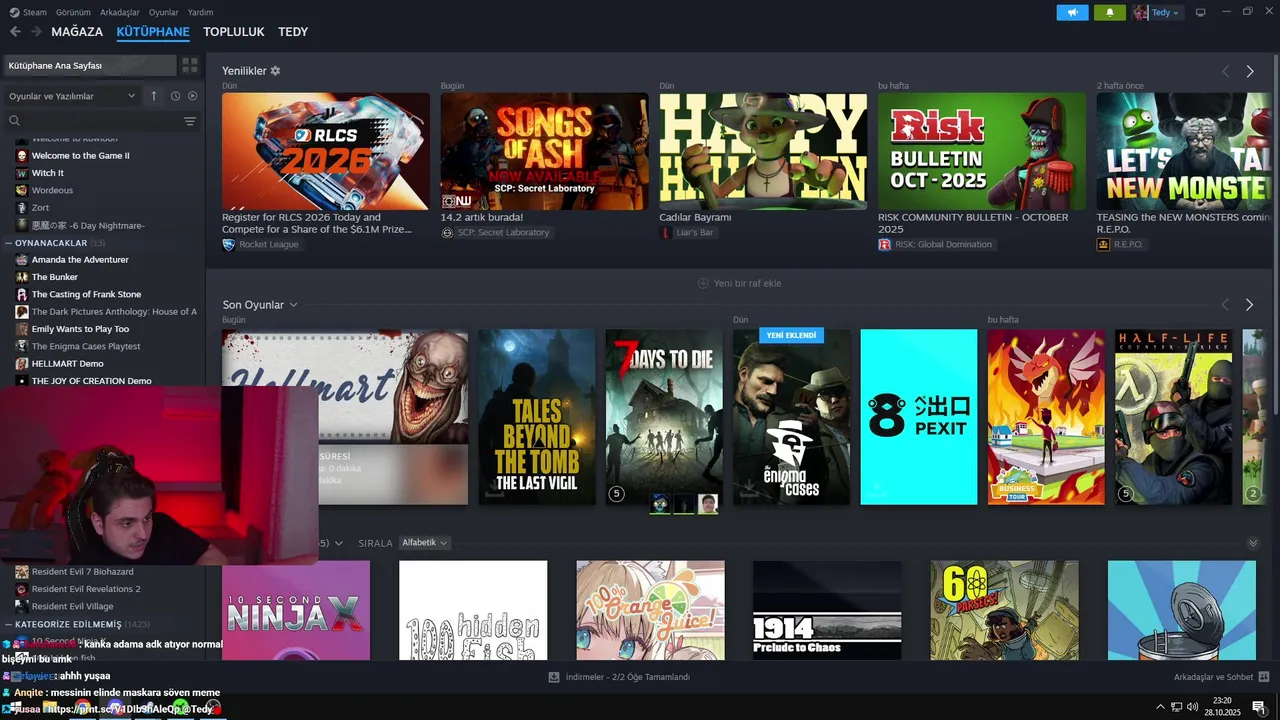Open Windows notification center icon
Viewport: 1280px width, 720px height.
(1259, 707)
